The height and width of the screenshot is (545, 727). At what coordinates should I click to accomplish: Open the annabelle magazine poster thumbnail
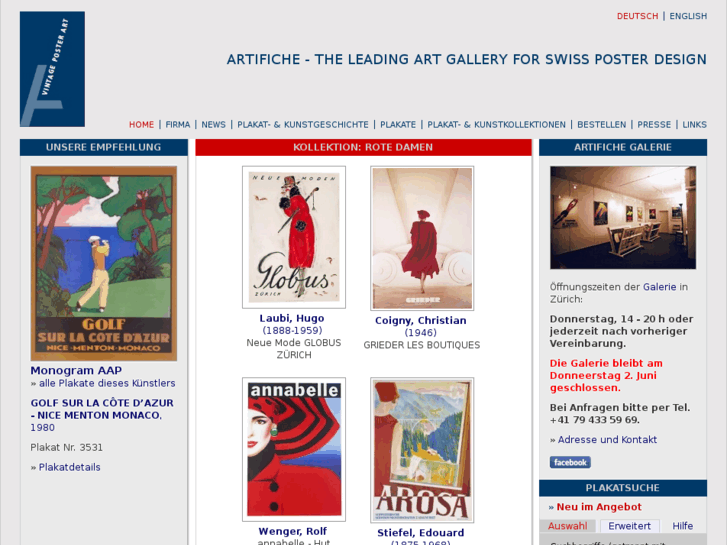click(x=294, y=449)
